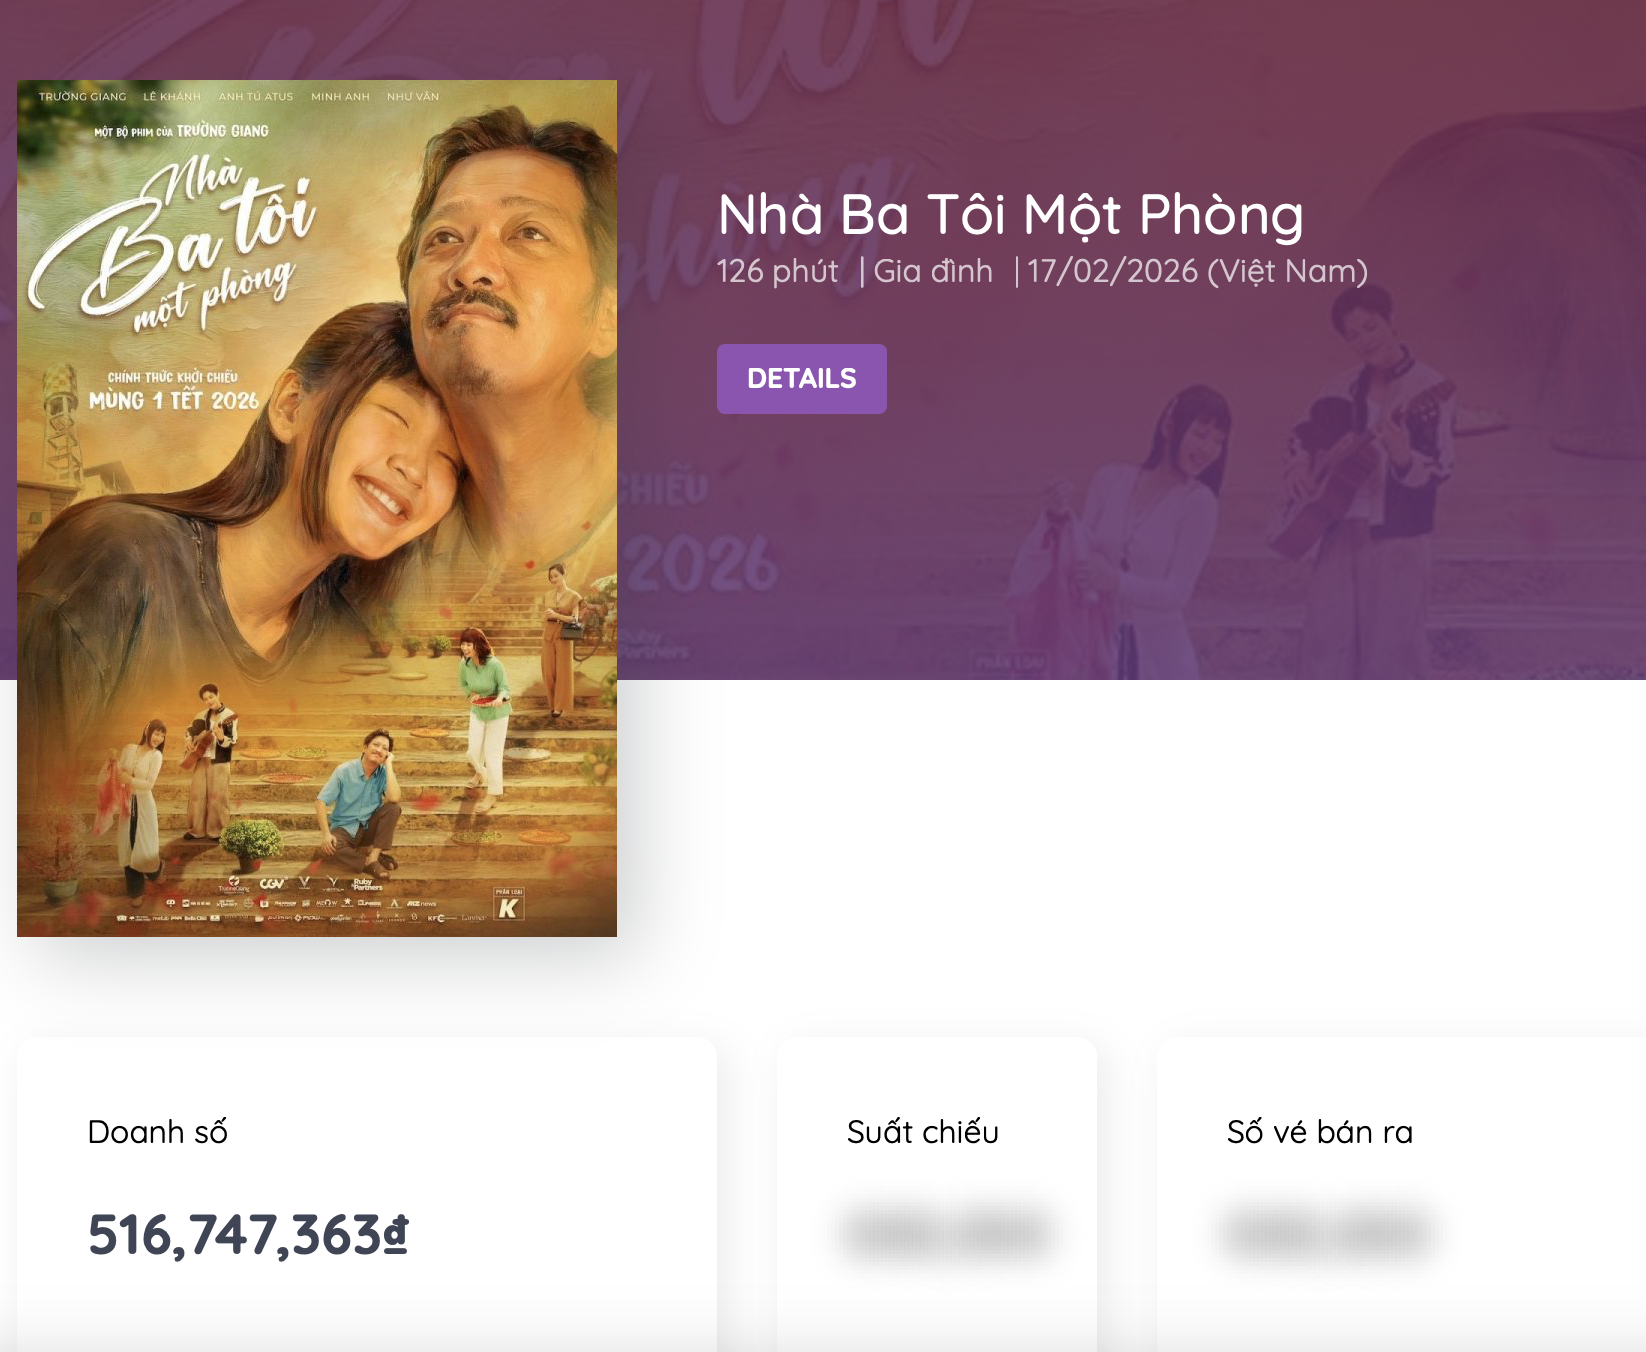This screenshot has height=1352, width=1646.
Task: Click the 126 phút runtime text
Action: point(777,271)
